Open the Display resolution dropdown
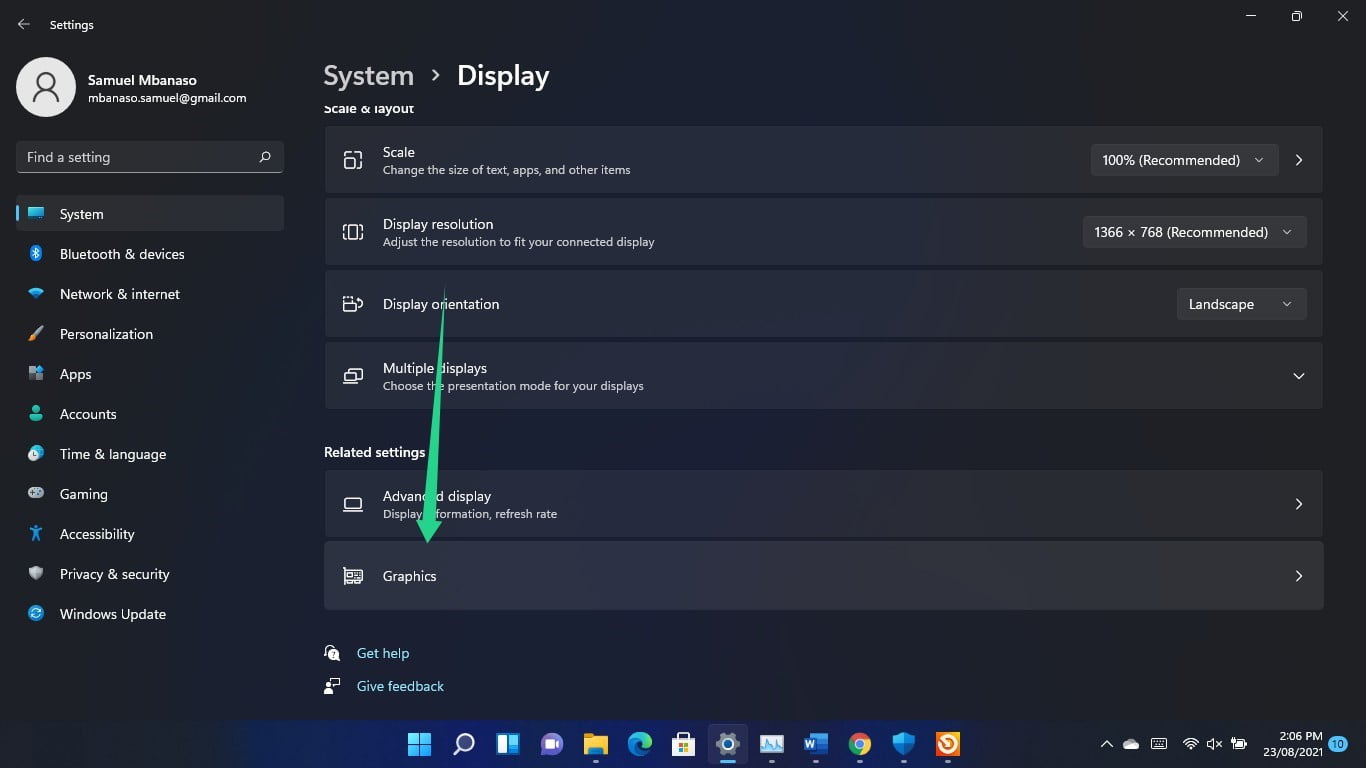Screen dimensions: 1366x768 [x=1194, y=231]
